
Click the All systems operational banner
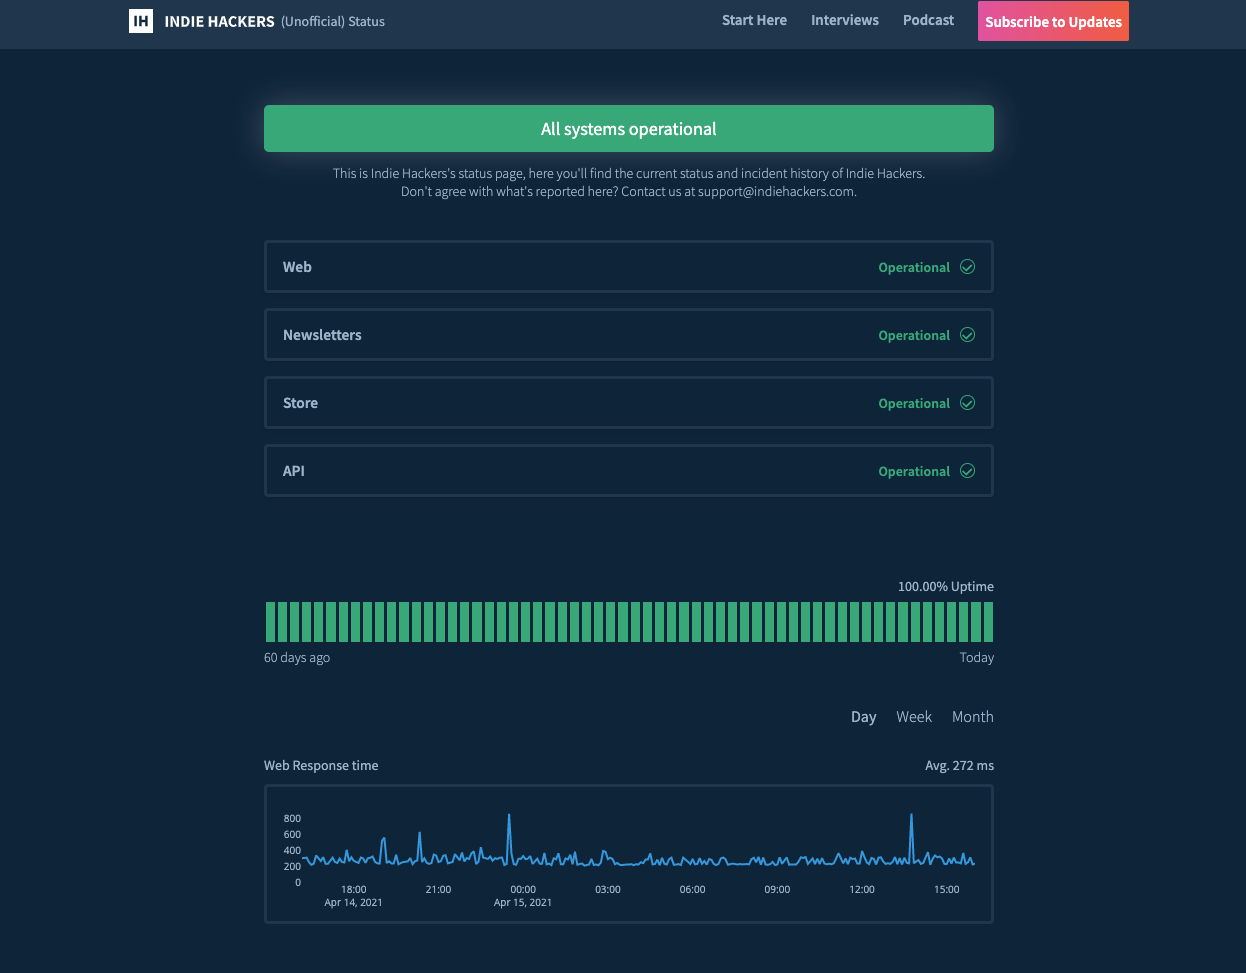click(x=629, y=128)
